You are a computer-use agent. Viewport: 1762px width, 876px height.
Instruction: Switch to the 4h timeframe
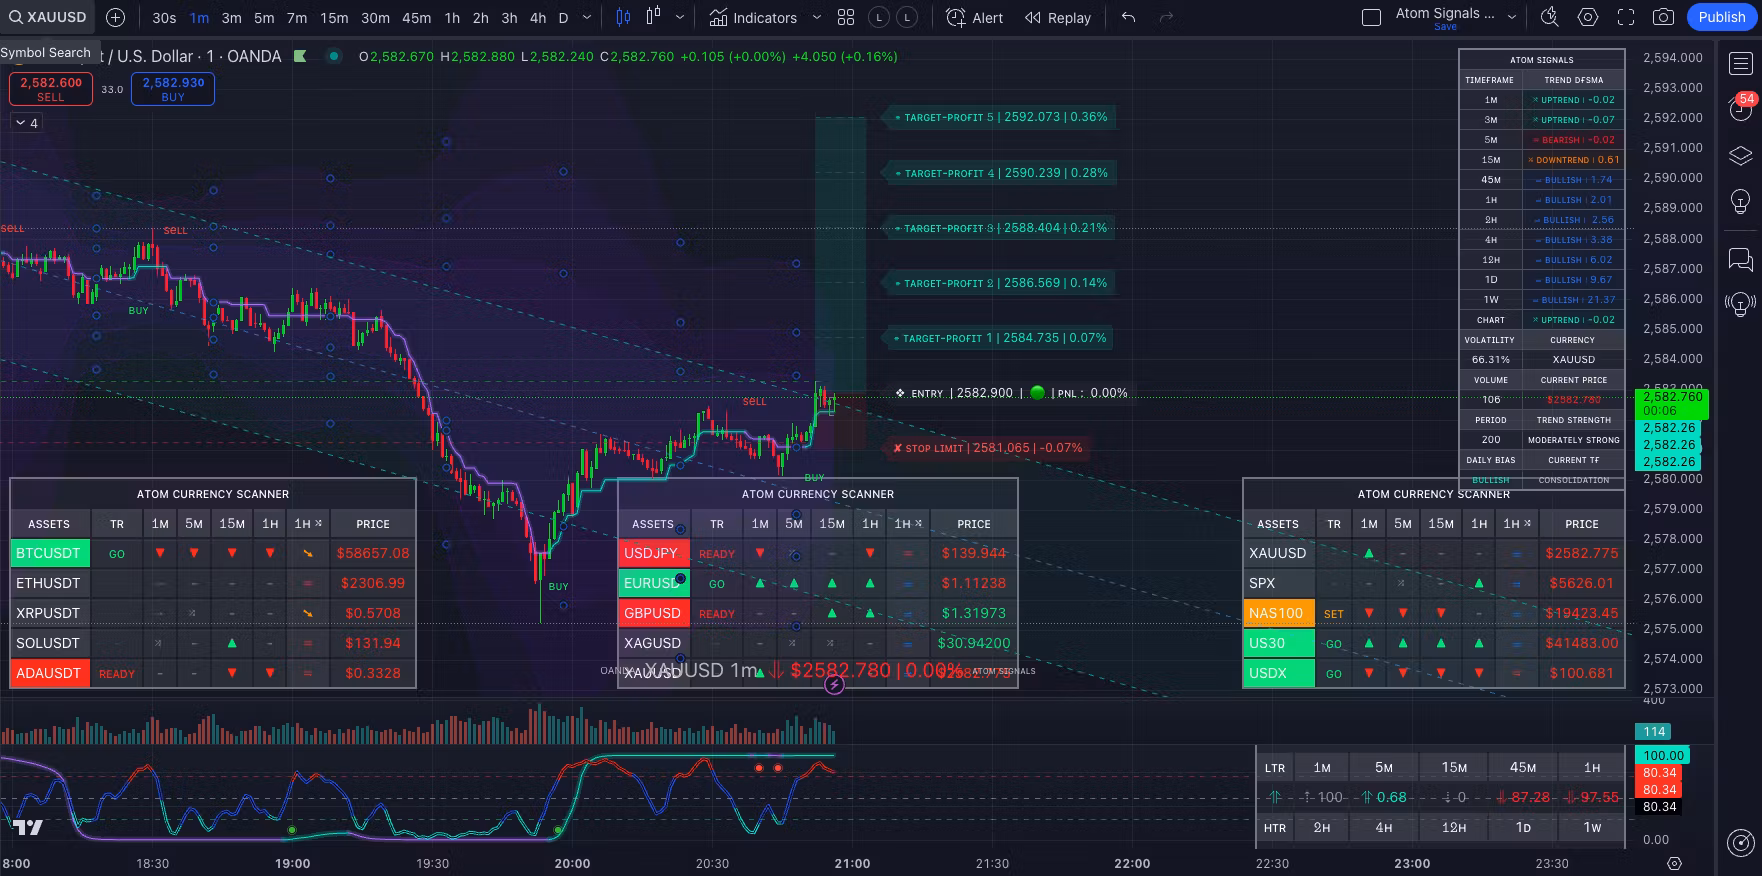point(538,17)
